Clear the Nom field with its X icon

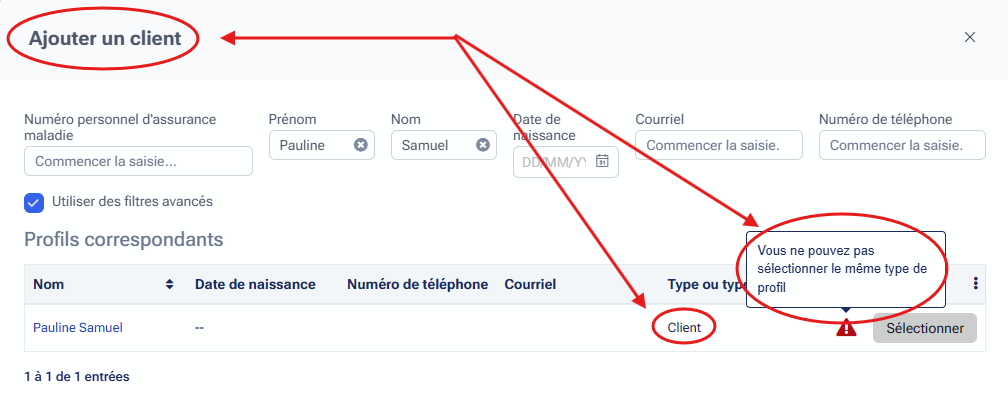[483, 145]
